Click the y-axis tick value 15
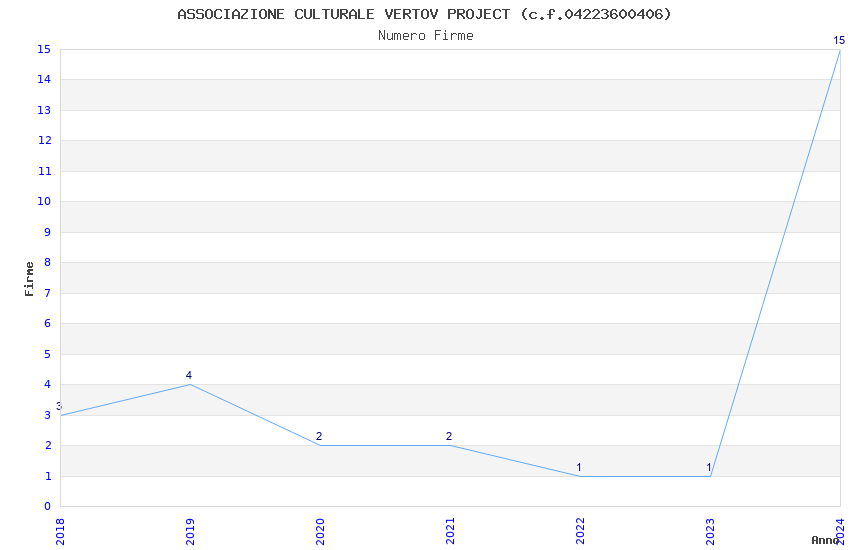The height and width of the screenshot is (550, 850). 44,49
